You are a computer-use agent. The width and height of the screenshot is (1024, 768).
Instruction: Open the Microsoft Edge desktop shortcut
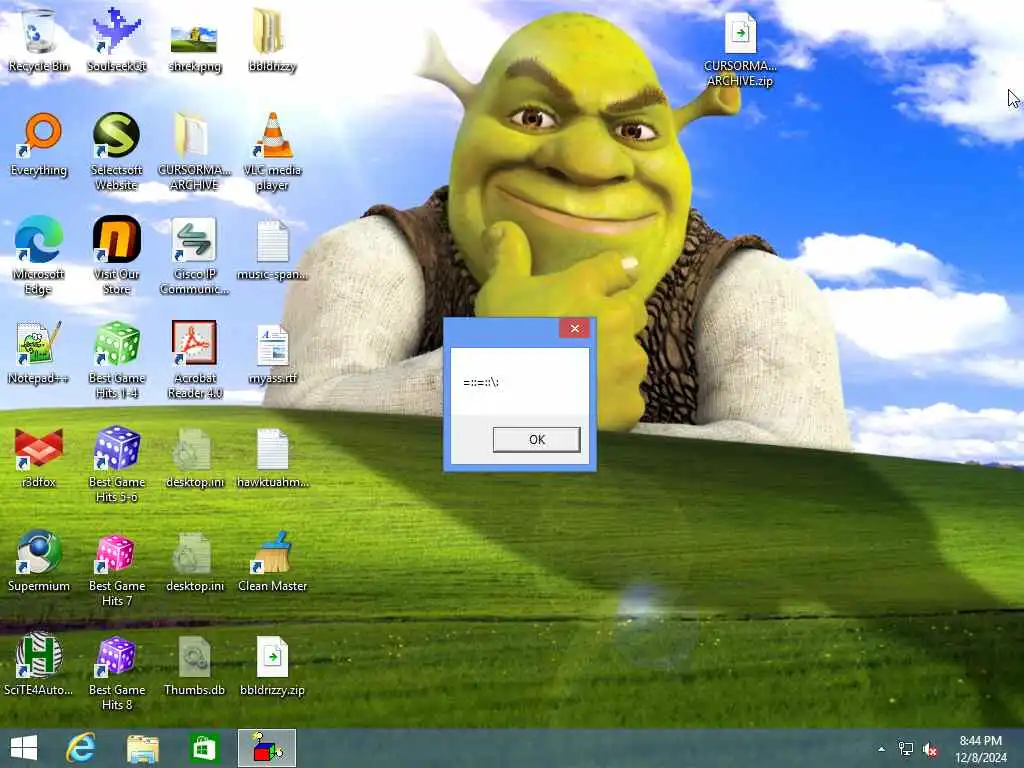click(x=39, y=255)
